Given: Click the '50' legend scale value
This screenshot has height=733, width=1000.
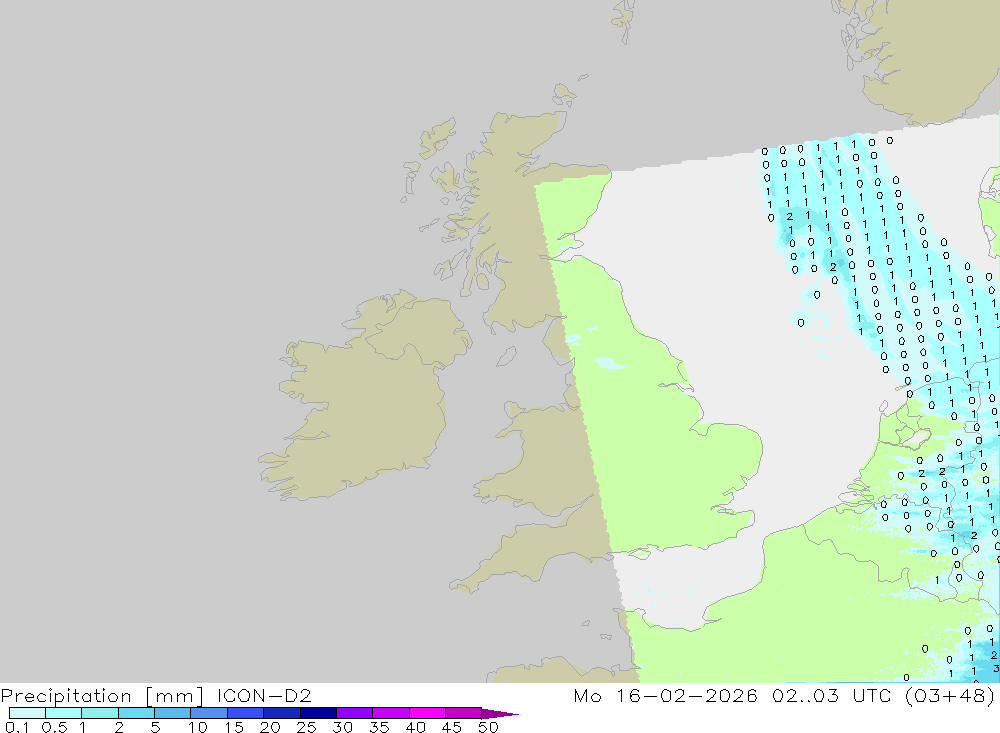Looking at the screenshot, I should click(x=488, y=727).
